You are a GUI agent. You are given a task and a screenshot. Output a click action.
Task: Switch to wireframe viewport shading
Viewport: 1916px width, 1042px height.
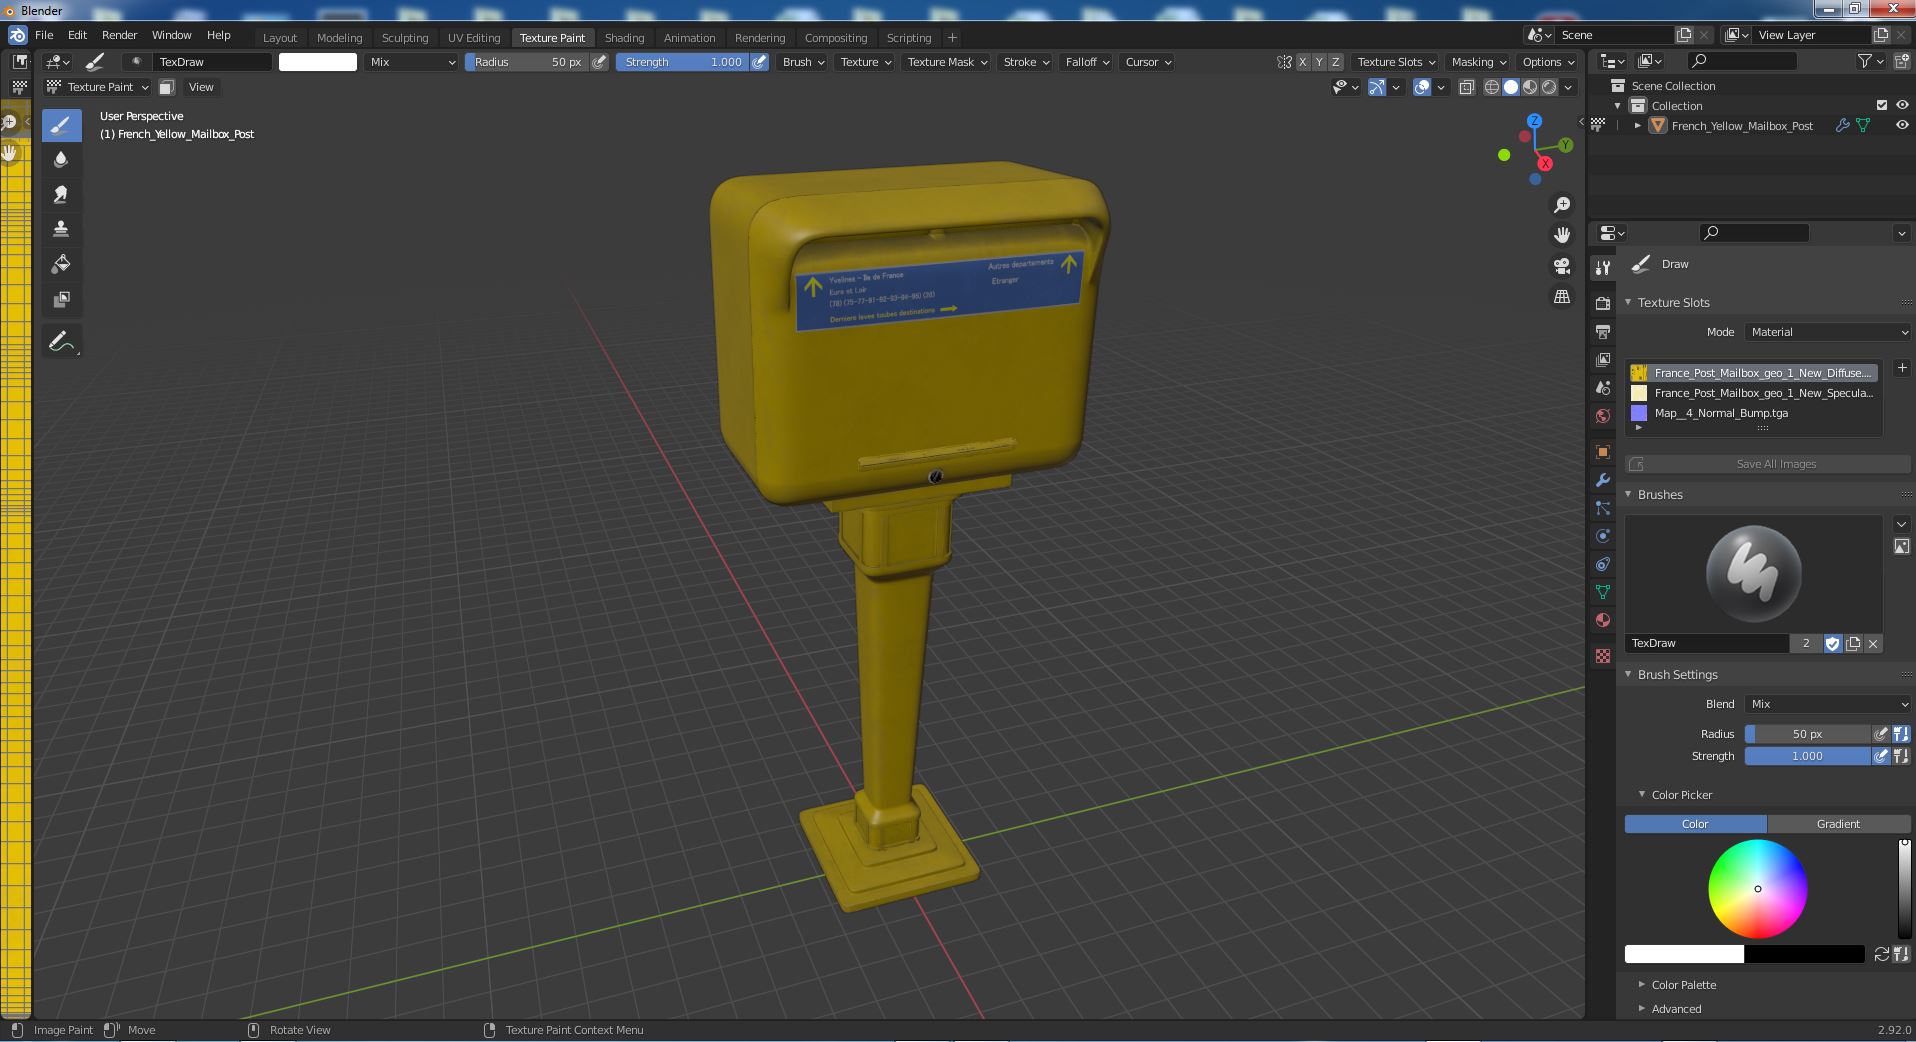[x=1491, y=87]
